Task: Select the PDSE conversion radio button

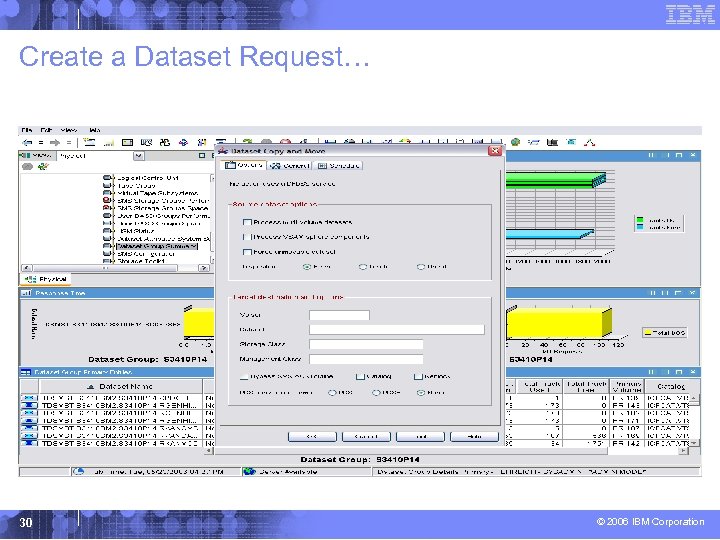Action: click(376, 393)
